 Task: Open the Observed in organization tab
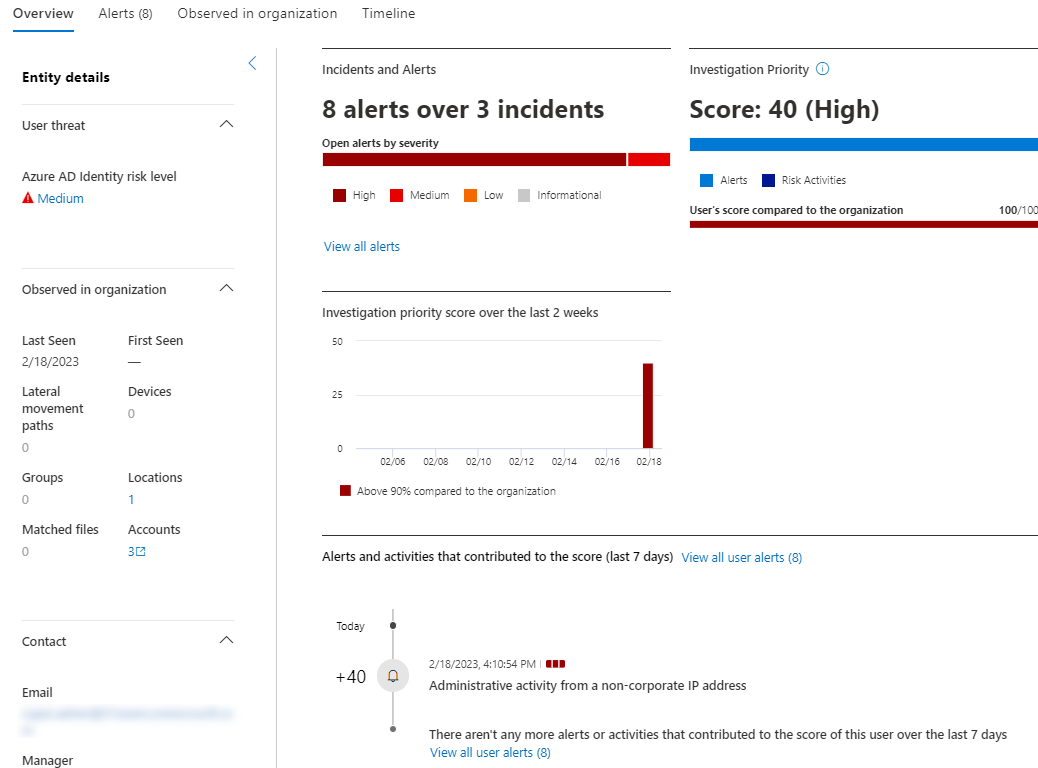(257, 14)
